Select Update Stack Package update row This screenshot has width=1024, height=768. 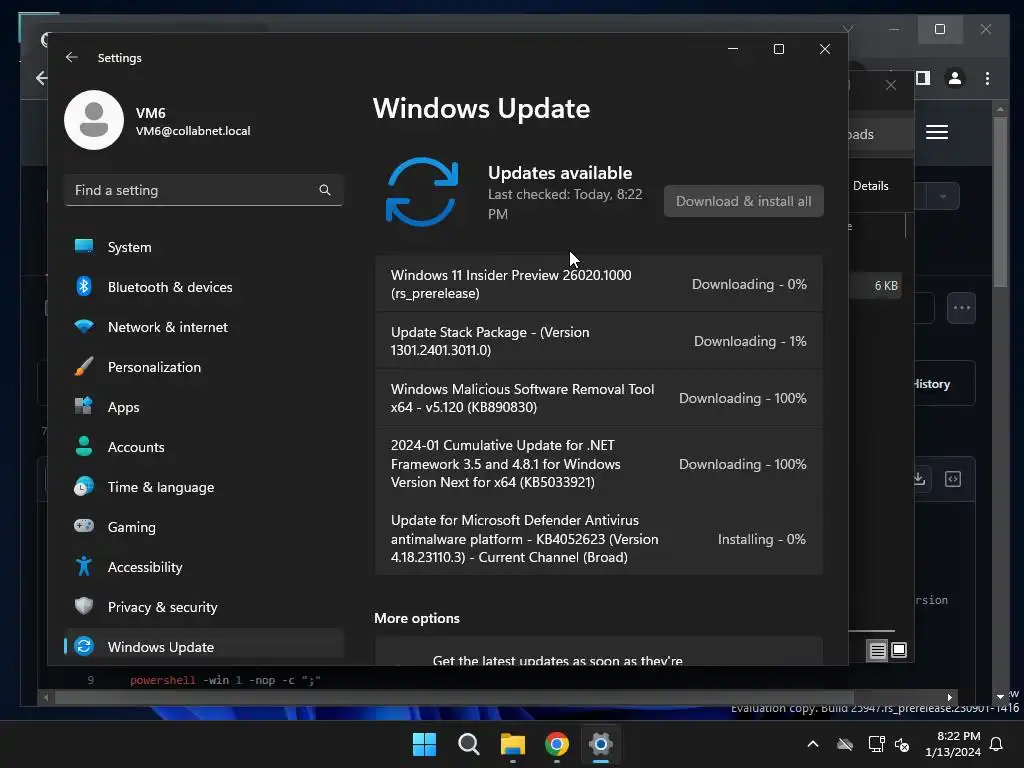[x=599, y=341]
